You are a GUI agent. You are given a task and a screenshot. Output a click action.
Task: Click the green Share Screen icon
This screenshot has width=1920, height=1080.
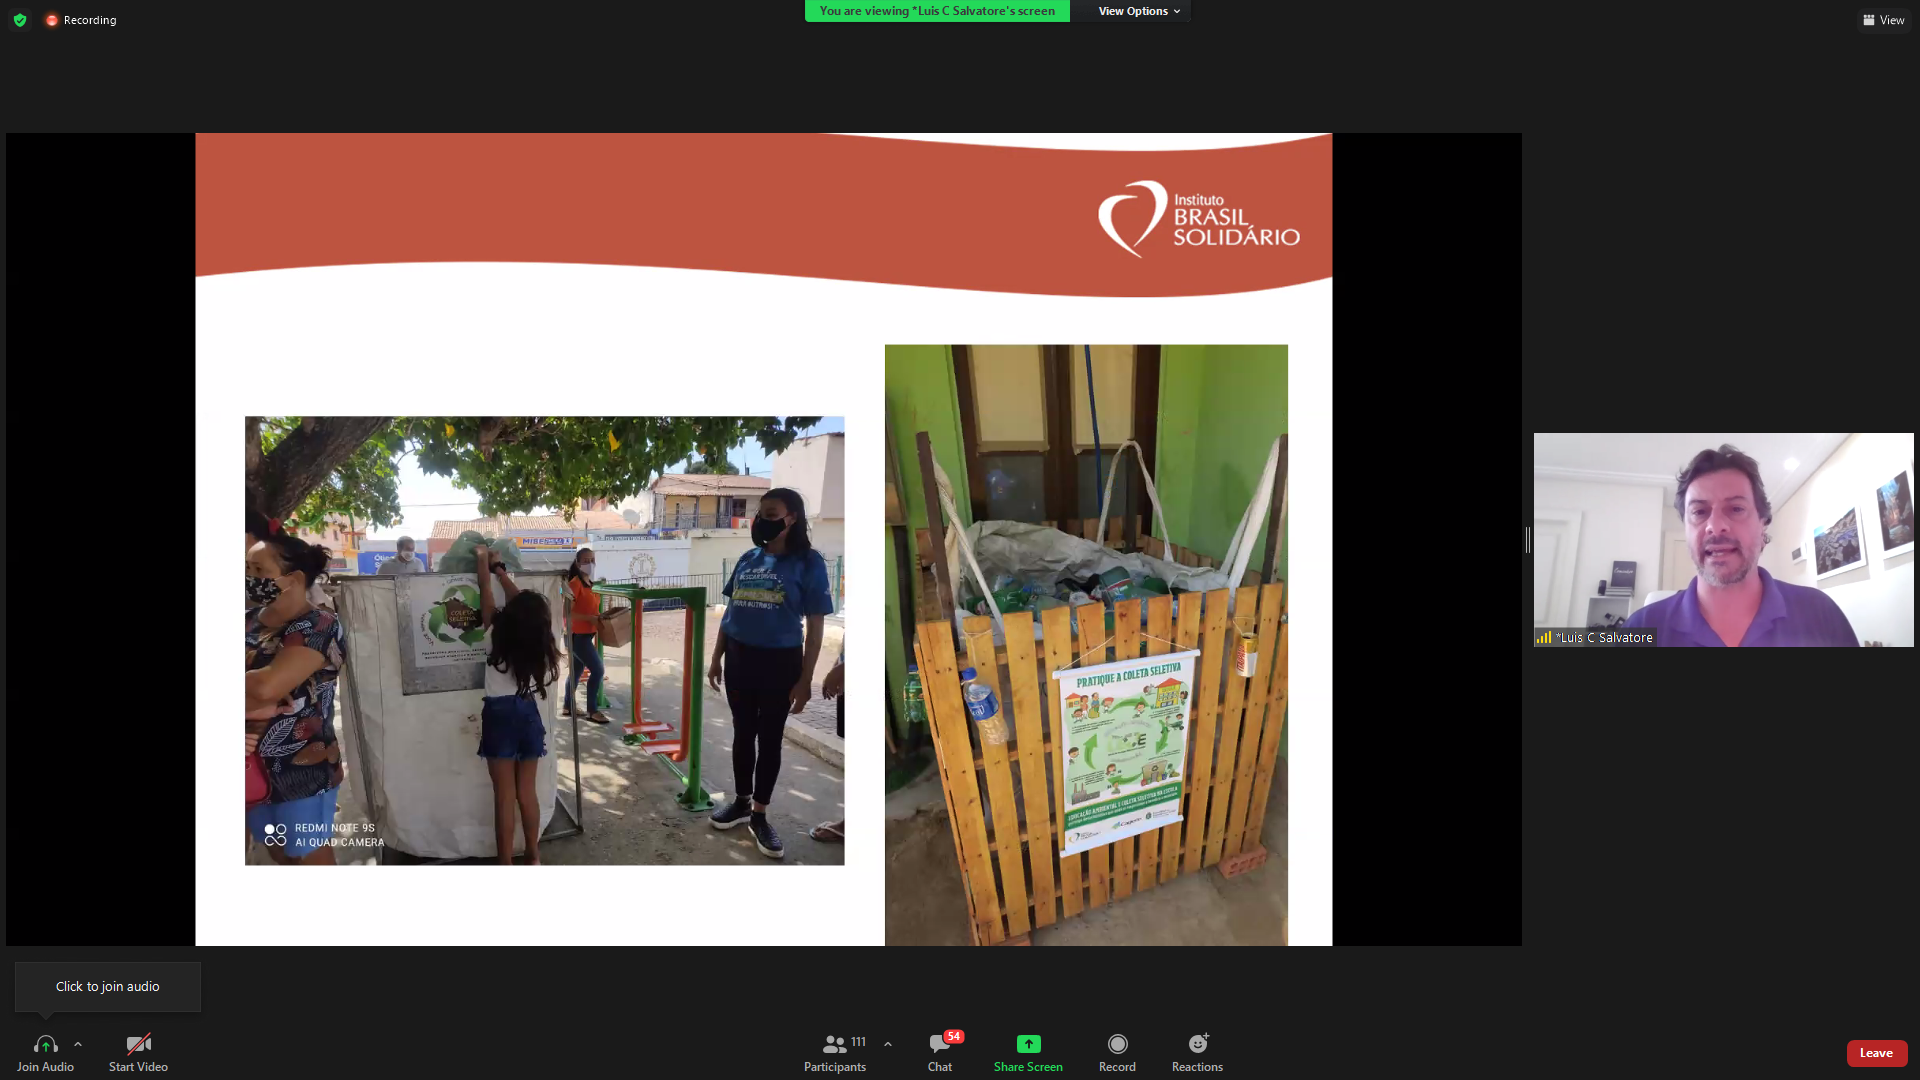pyautogui.click(x=1028, y=1044)
